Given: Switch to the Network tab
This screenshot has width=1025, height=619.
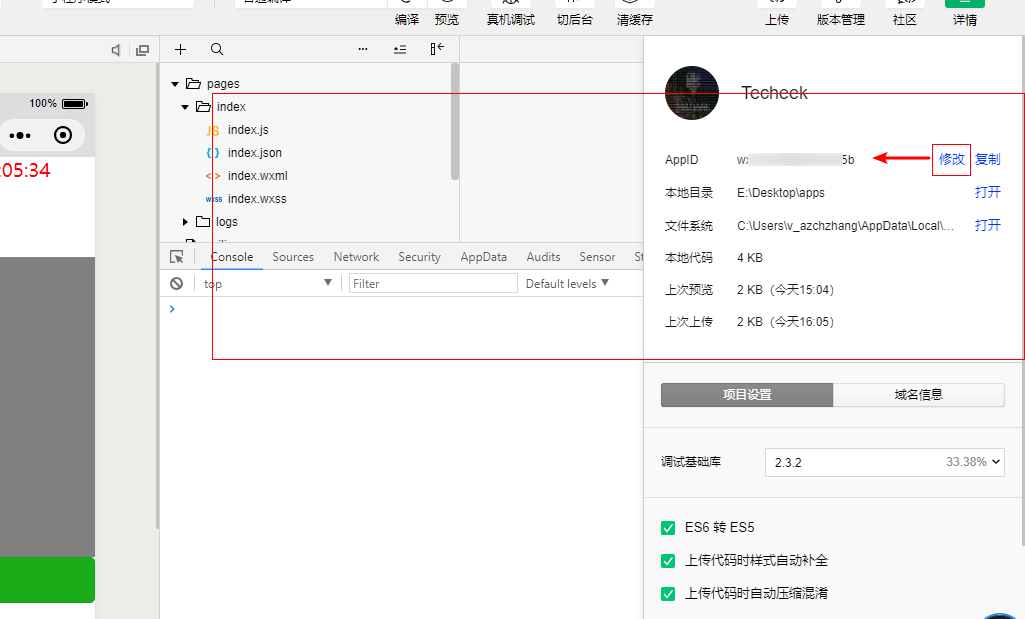Looking at the screenshot, I should point(356,257).
